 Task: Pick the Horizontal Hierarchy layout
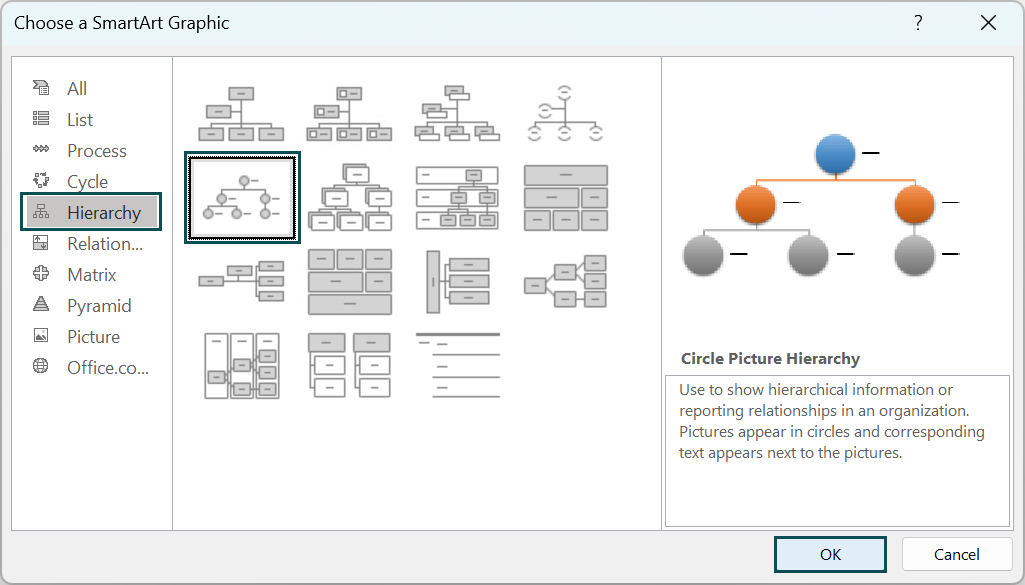(x=565, y=281)
